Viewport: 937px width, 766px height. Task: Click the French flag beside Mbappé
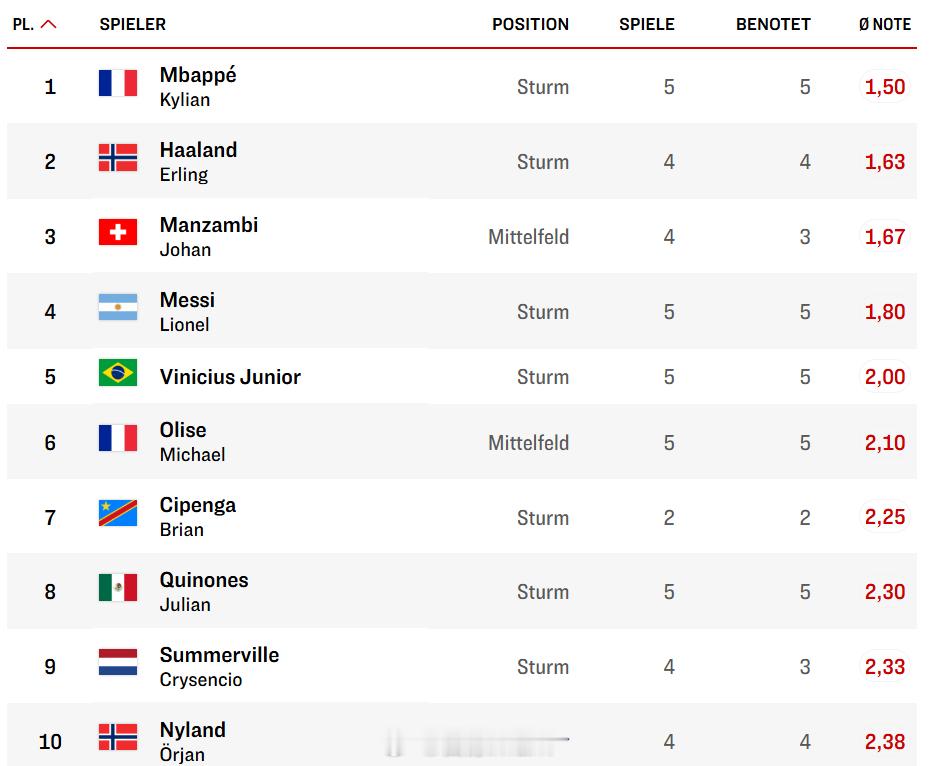pyautogui.click(x=118, y=83)
